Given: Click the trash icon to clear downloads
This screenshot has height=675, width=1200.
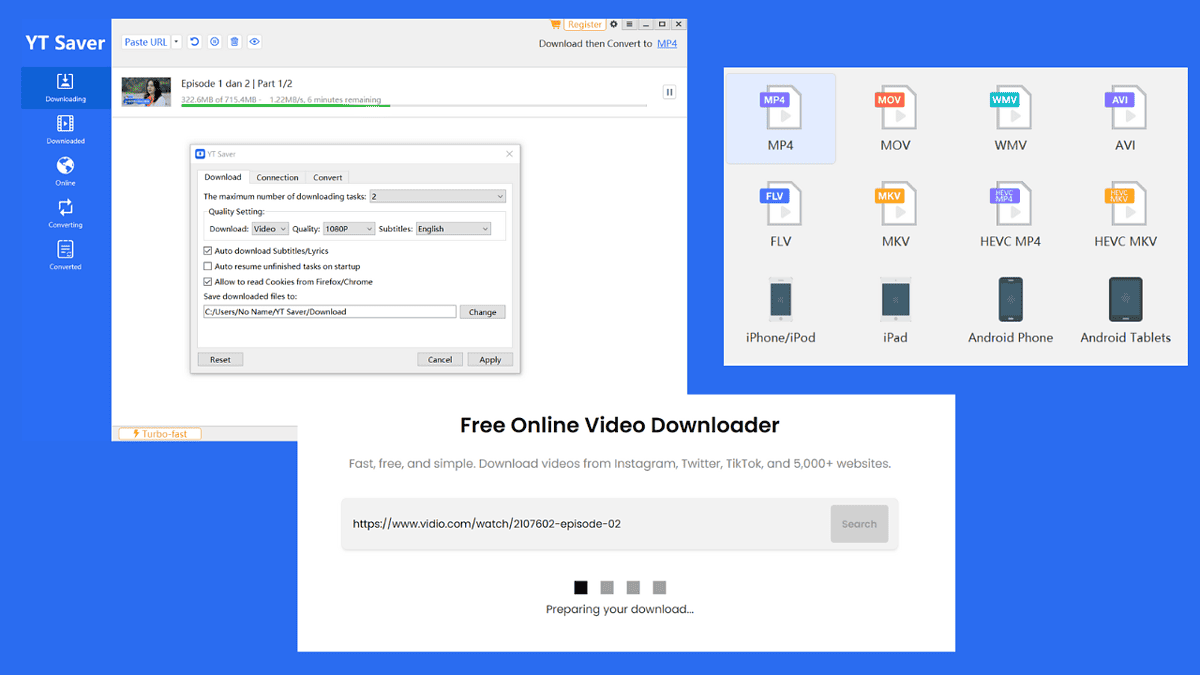Looking at the screenshot, I should (x=234, y=41).
